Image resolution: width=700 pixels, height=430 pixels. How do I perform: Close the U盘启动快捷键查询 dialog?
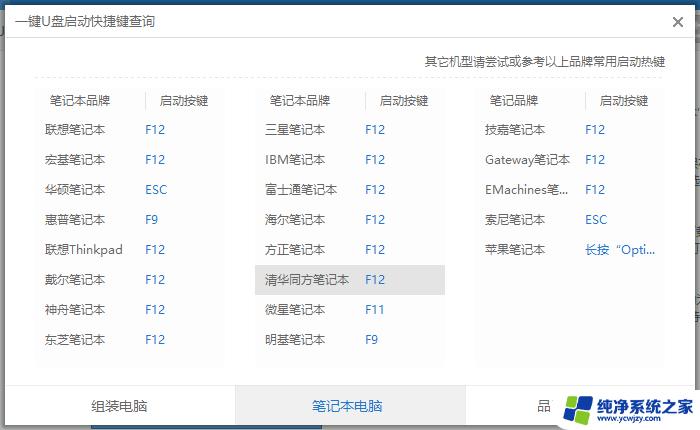click(x=677, y=22)
